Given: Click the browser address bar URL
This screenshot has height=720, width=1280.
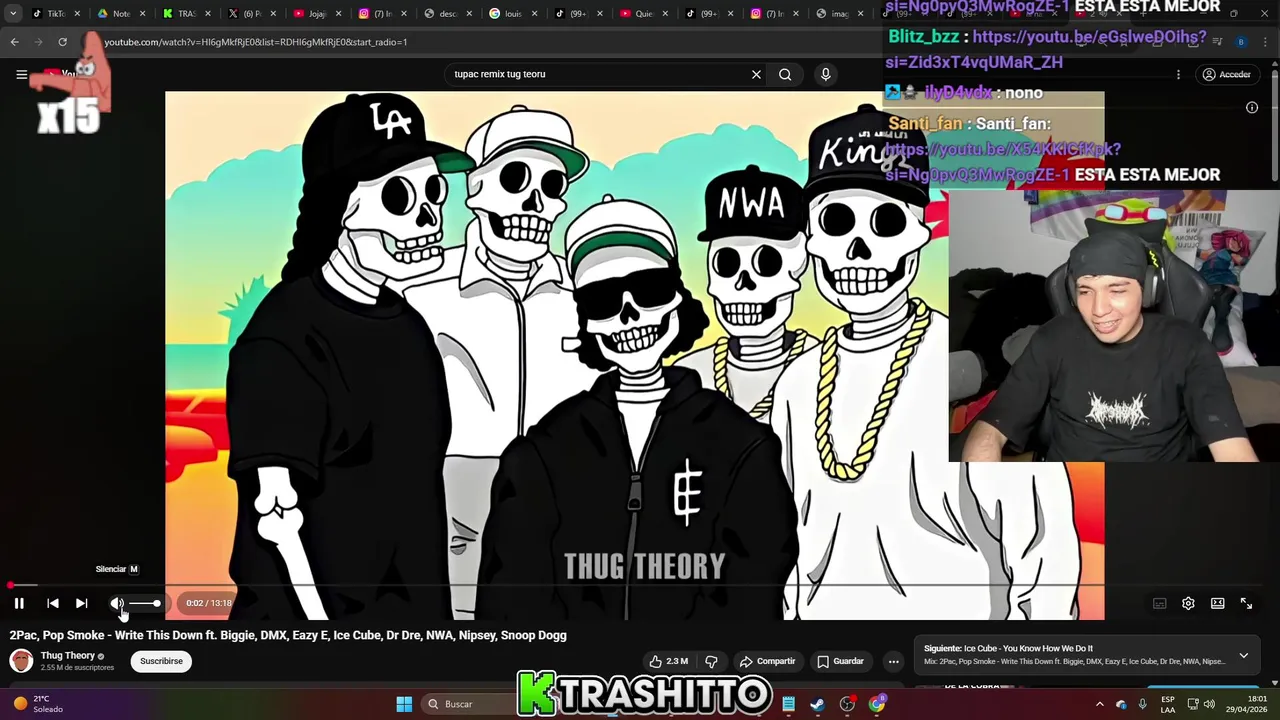Looking at the screenshot, I should coord(255,42).
